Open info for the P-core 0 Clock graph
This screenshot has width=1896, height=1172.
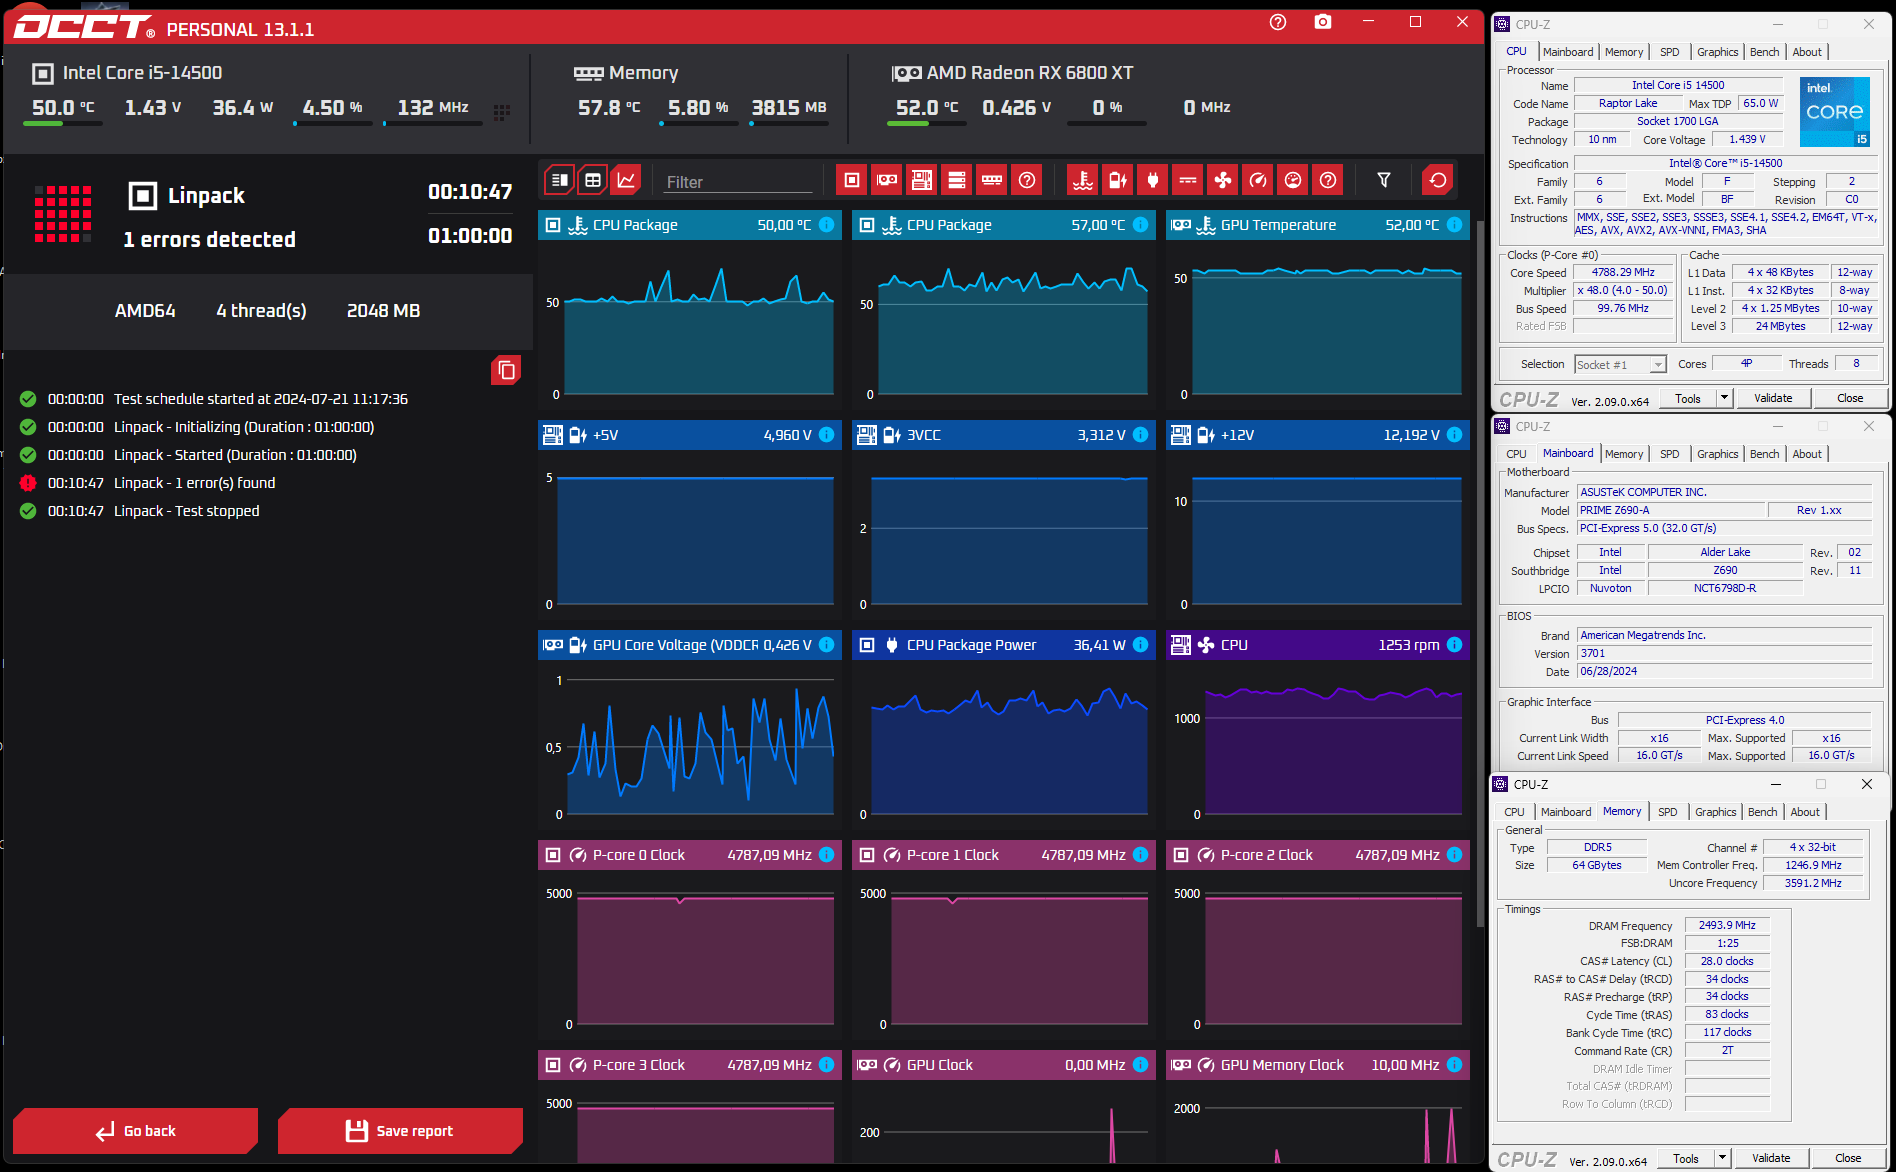click(827, 855)
